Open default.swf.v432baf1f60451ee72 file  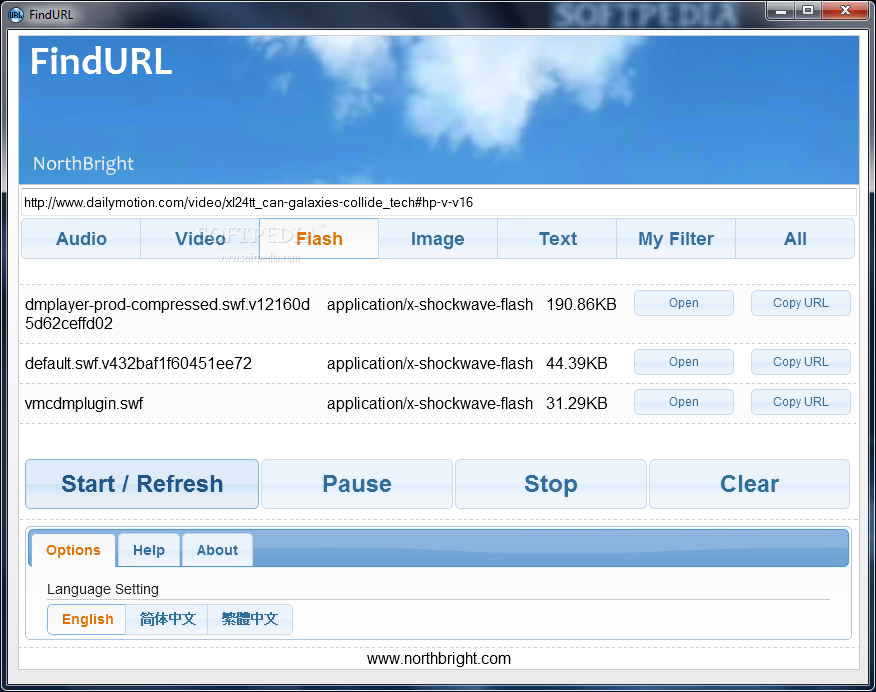(x=683, y=362)
